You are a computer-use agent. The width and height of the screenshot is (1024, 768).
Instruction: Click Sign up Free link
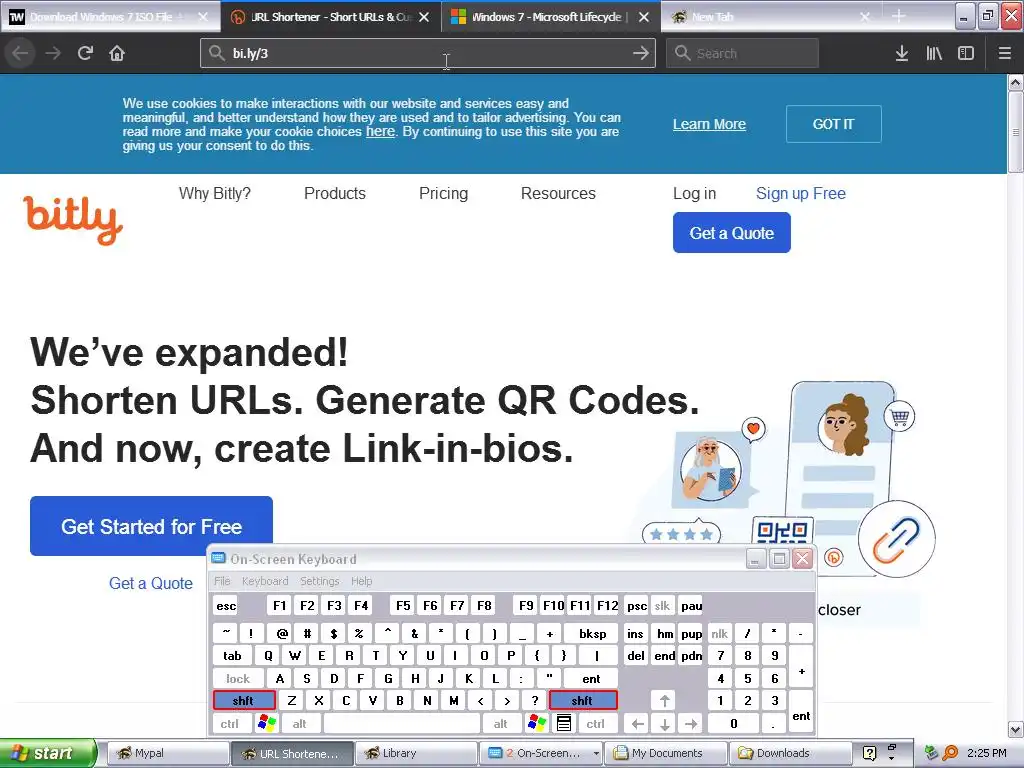[801, 193]
